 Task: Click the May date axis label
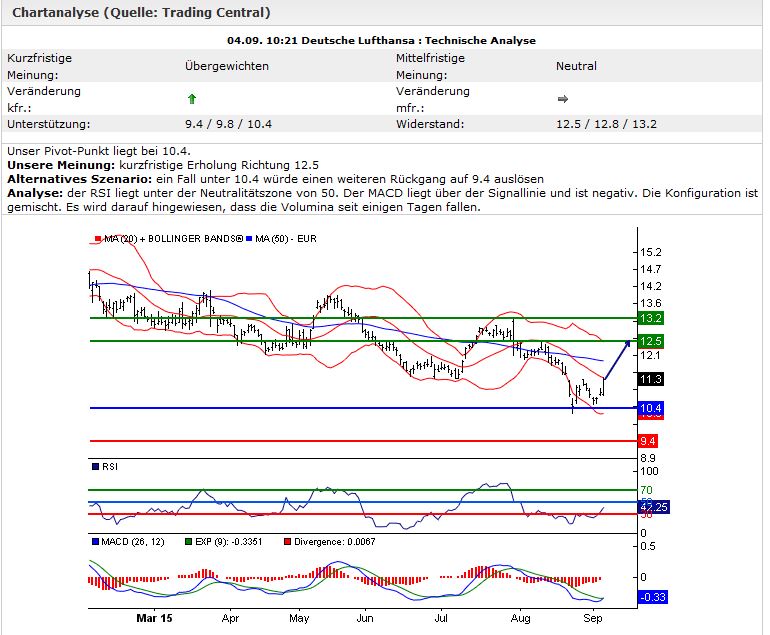(299, 618)
